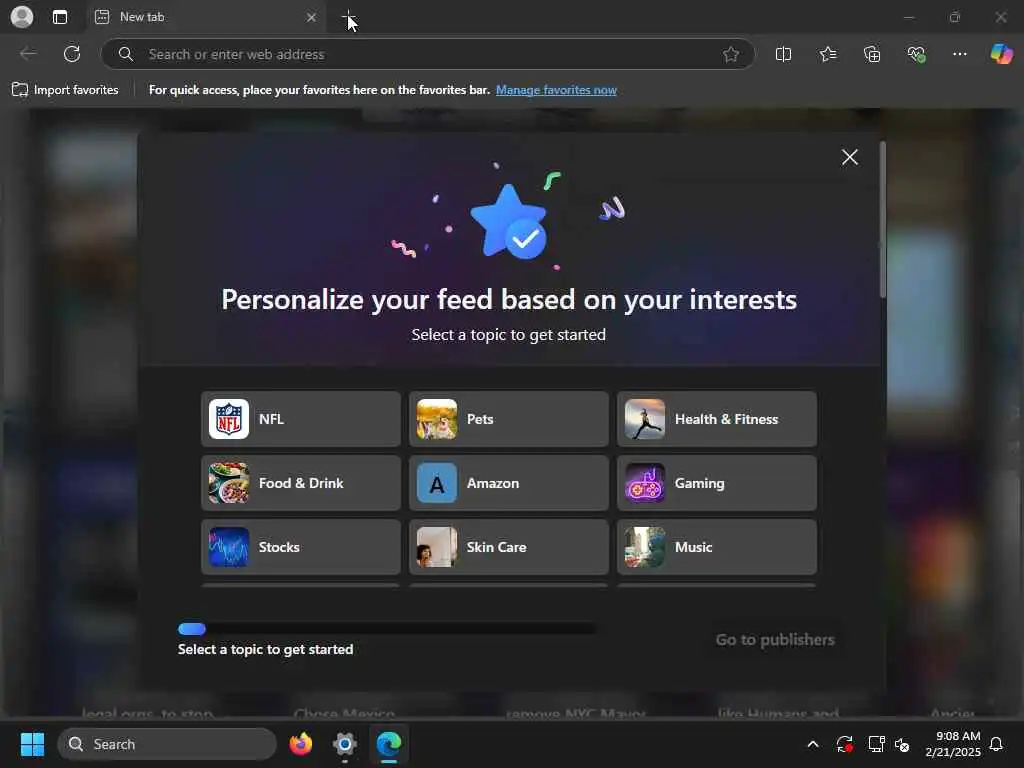Click the topic selection progress bar

pos(387,629)
